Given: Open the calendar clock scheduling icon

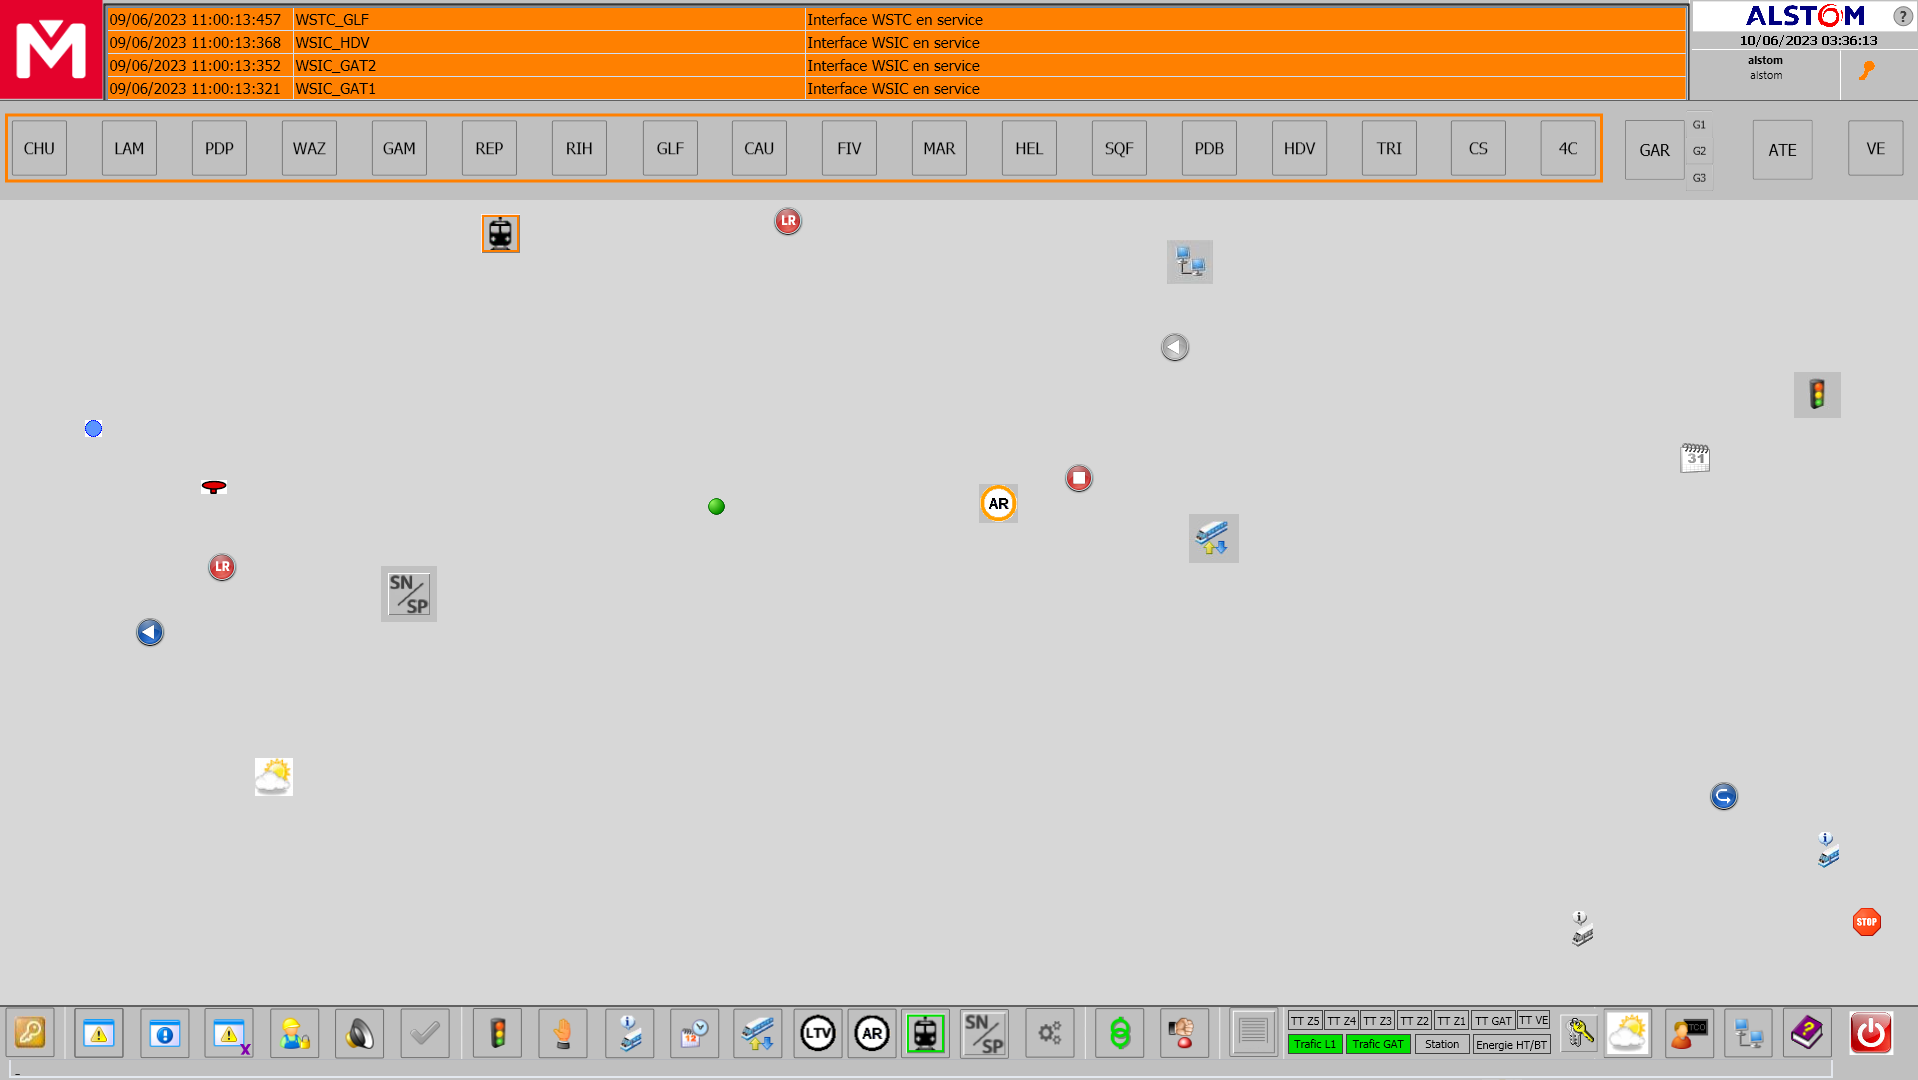Looking at the screenshot, I should click(x=694, y=1034).
